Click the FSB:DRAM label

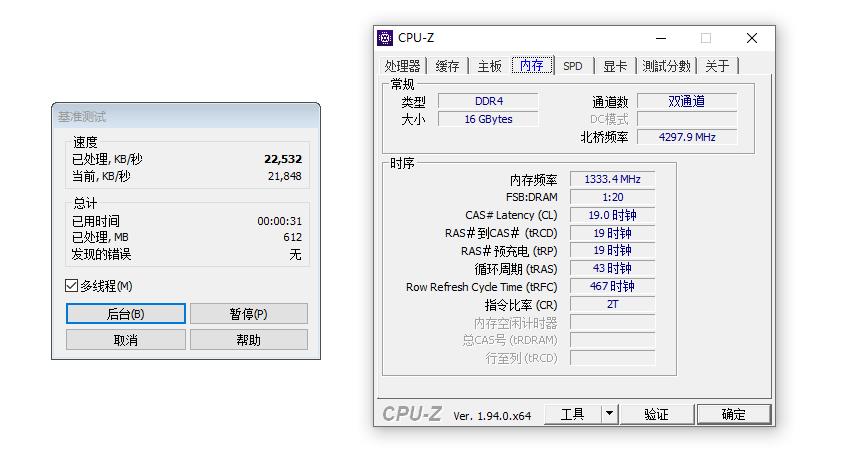(531, 197)
